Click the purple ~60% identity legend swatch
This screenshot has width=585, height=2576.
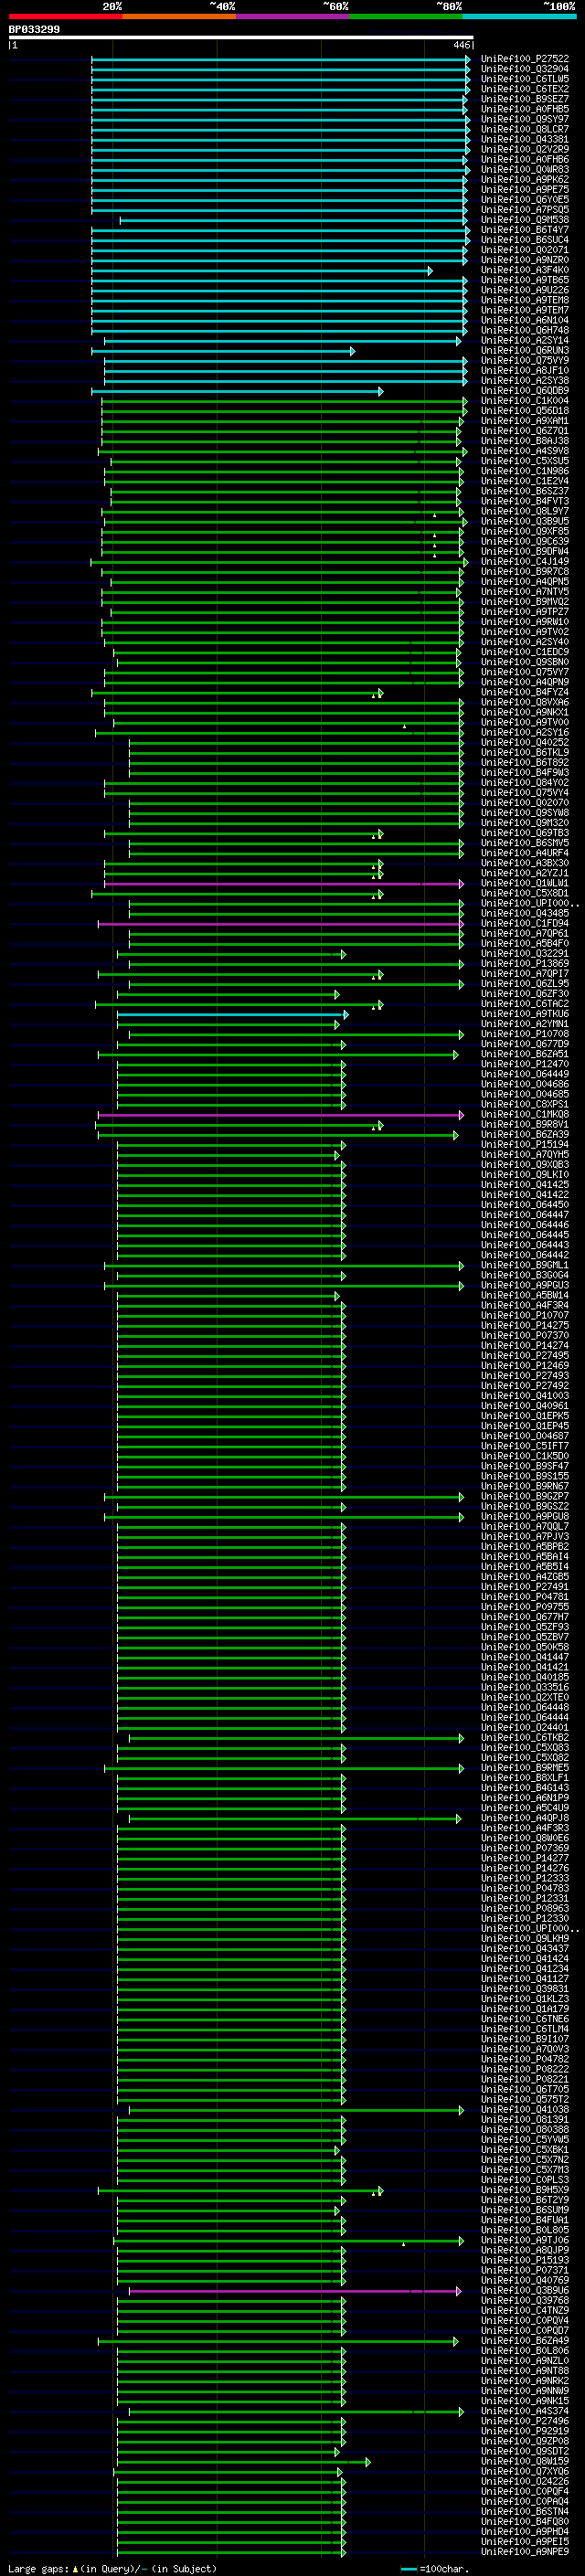coord(292,16)
